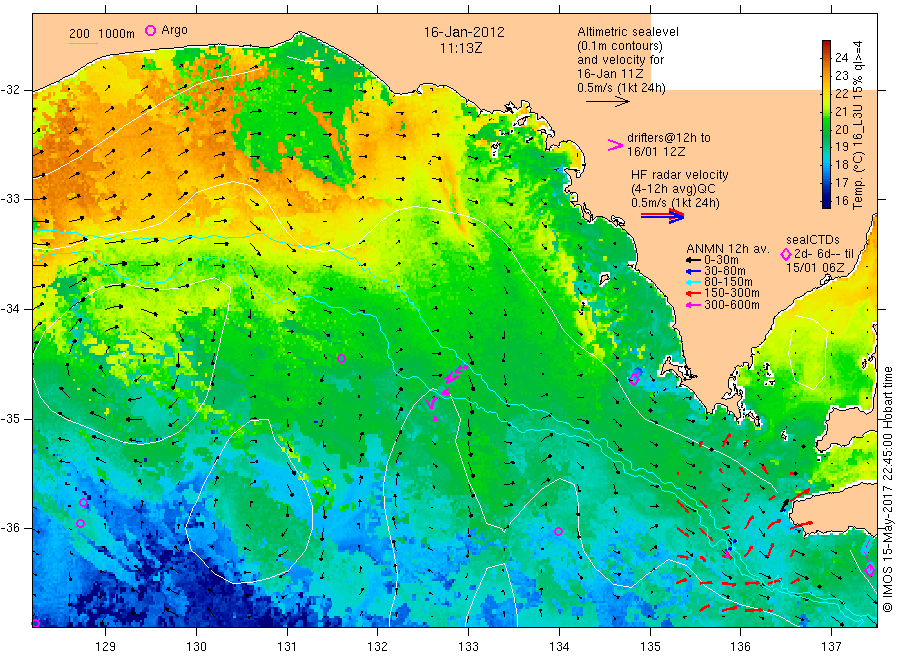This screenshot has width=900, height=660.
Task: Click the latitude label -35
Action: pyautogui.click(x=10, y=418)
